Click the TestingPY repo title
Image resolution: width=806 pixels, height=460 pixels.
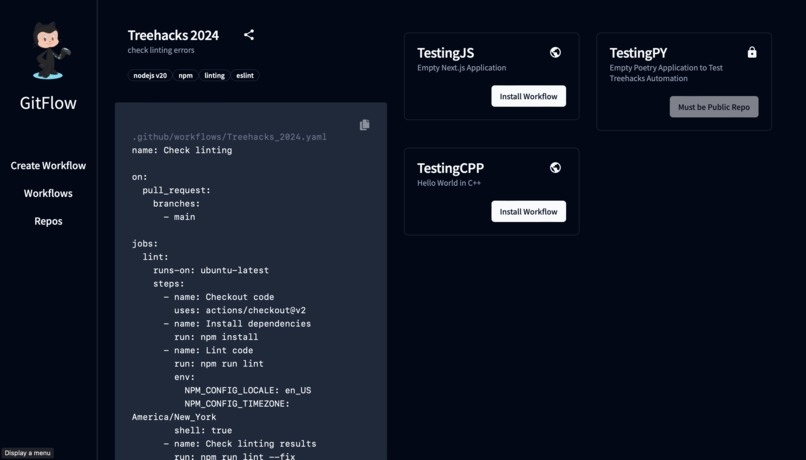click(638, 53)
